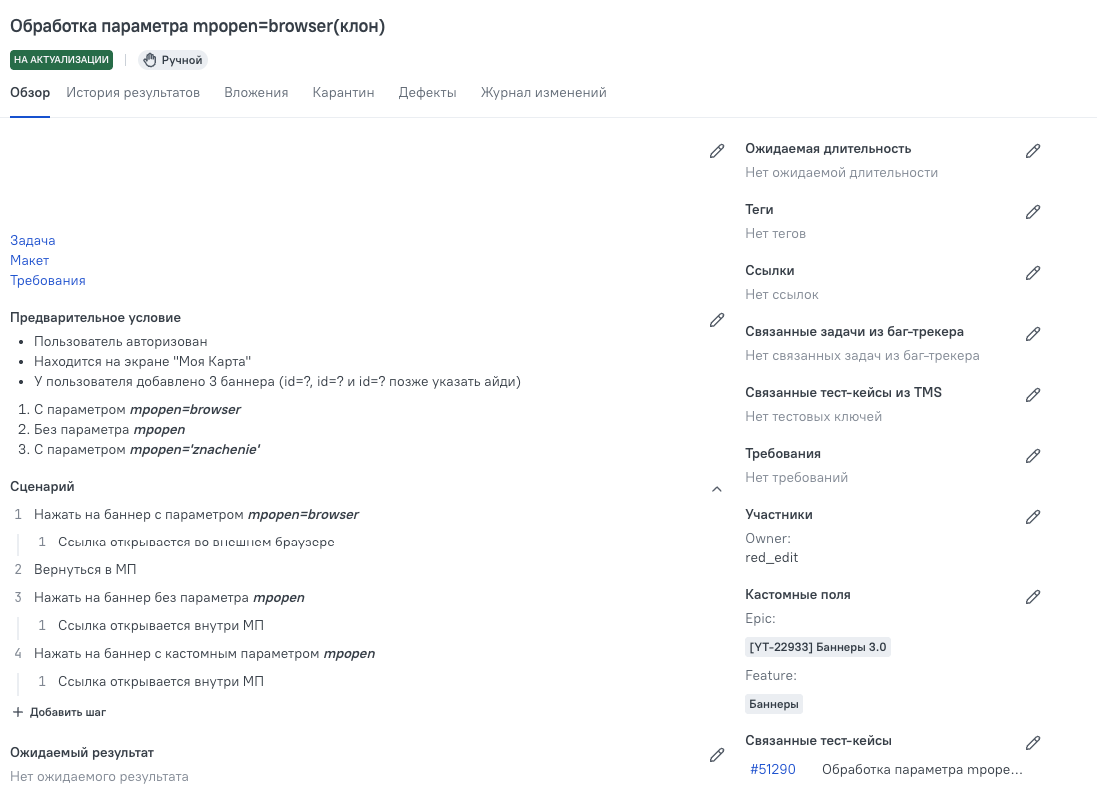Switch to Вложения tab

[256, 93]
